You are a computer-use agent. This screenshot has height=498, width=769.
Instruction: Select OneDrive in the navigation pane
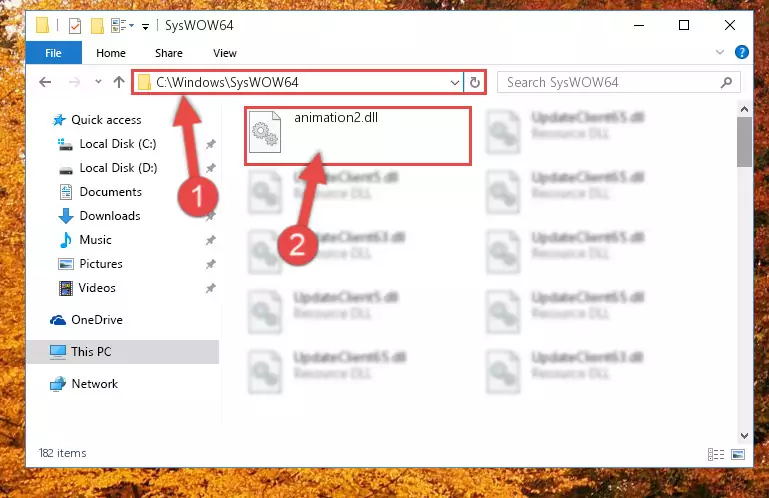coord(97,320)
